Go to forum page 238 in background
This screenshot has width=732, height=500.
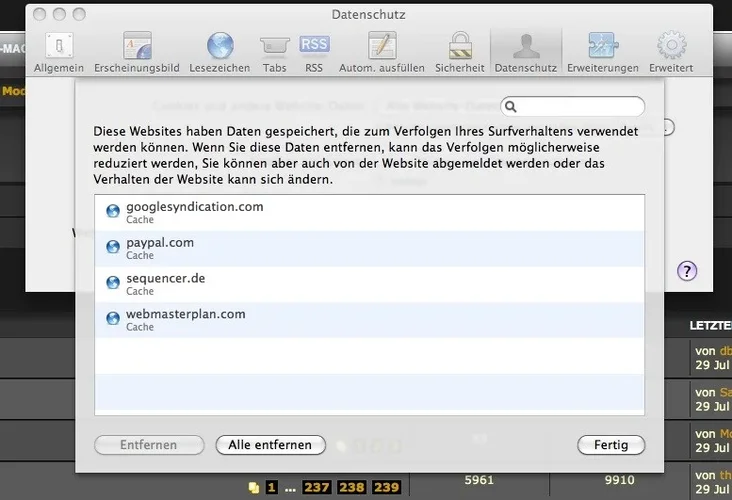pos(352,487)
